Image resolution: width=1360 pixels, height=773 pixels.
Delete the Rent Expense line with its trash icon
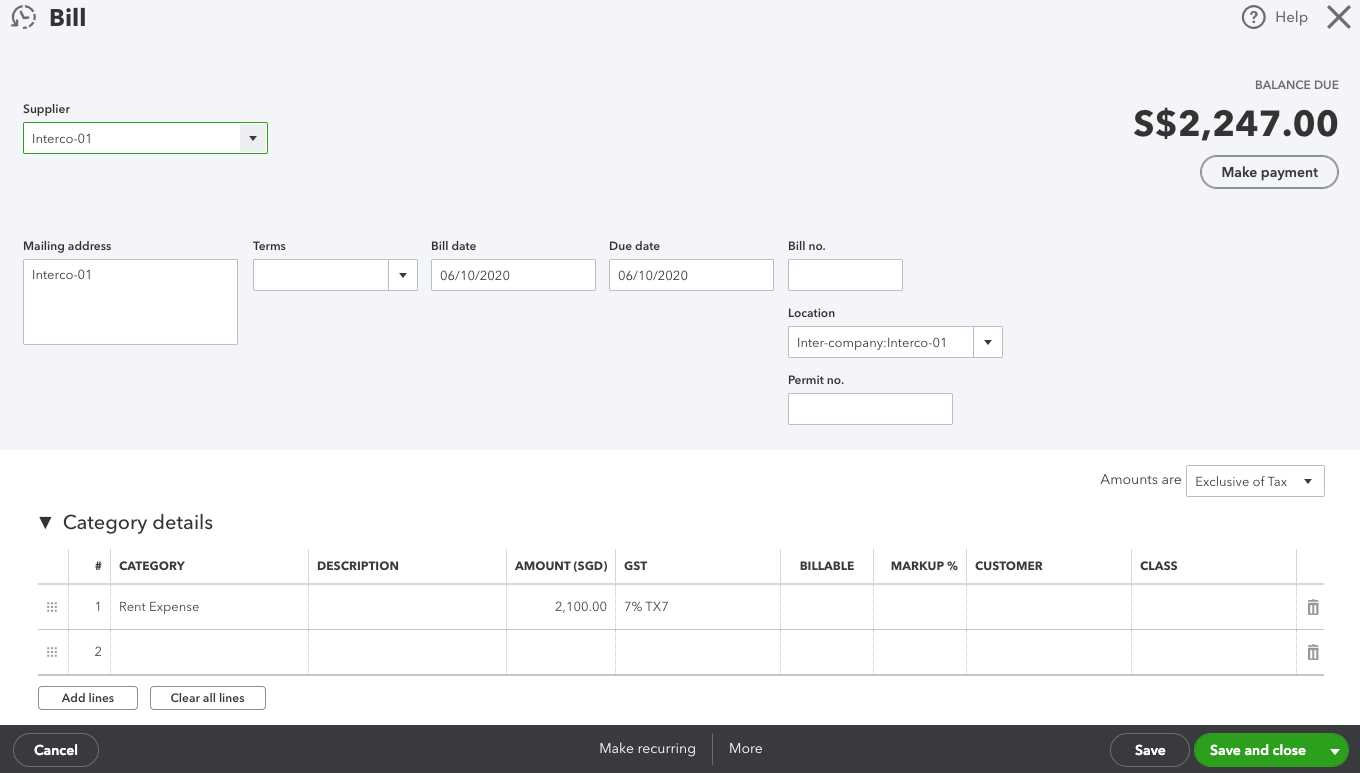click(x=1313, y=607)
